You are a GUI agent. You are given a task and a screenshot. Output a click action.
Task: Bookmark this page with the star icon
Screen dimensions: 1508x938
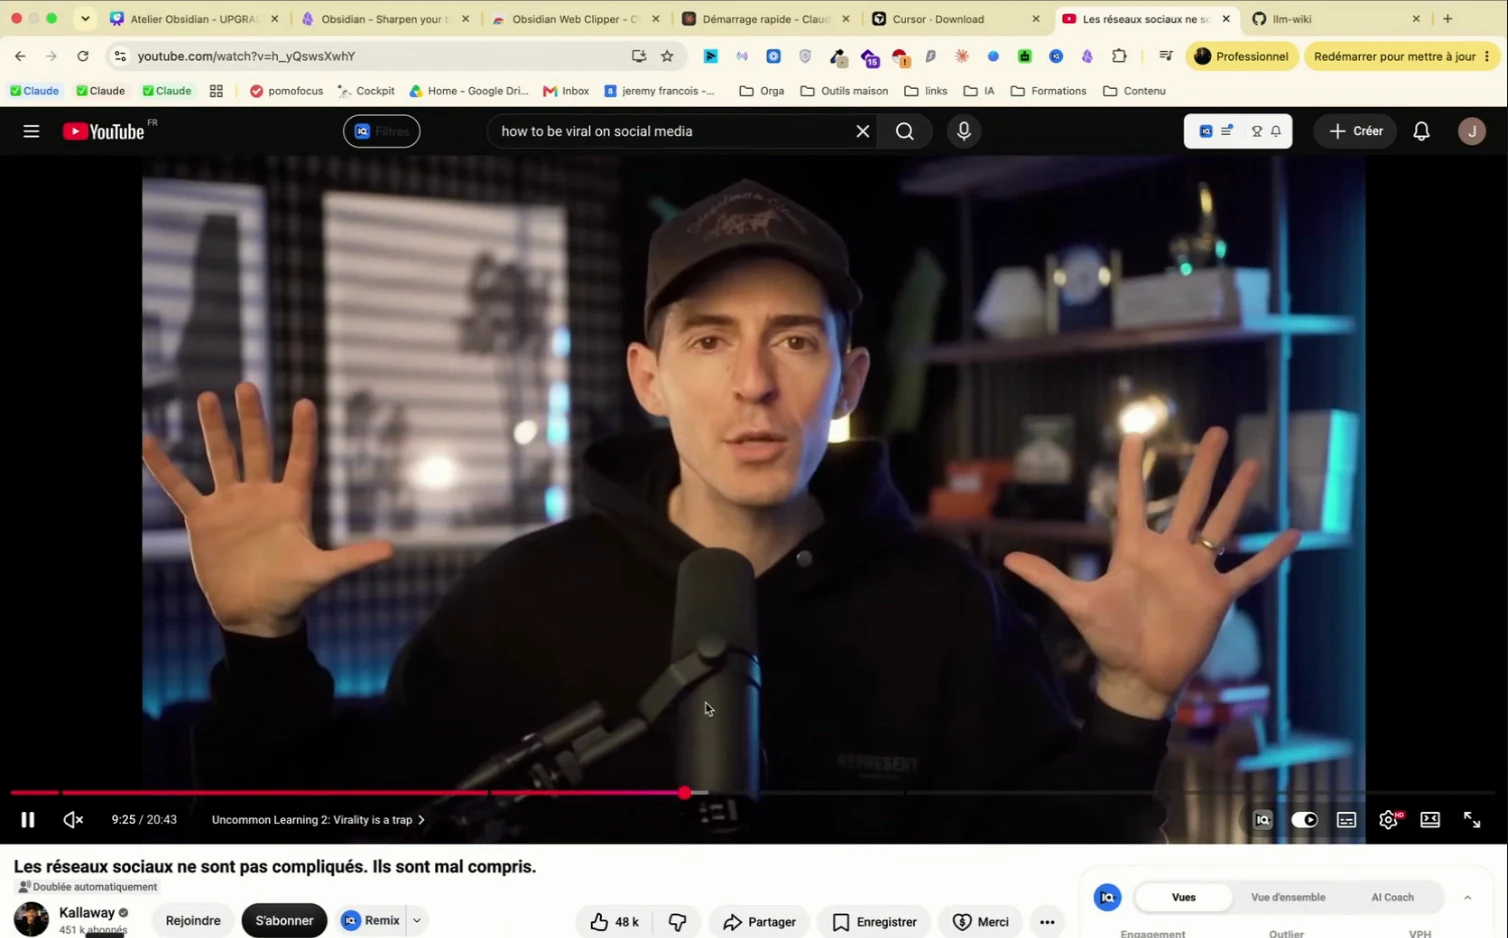click(x=667, y=56)
